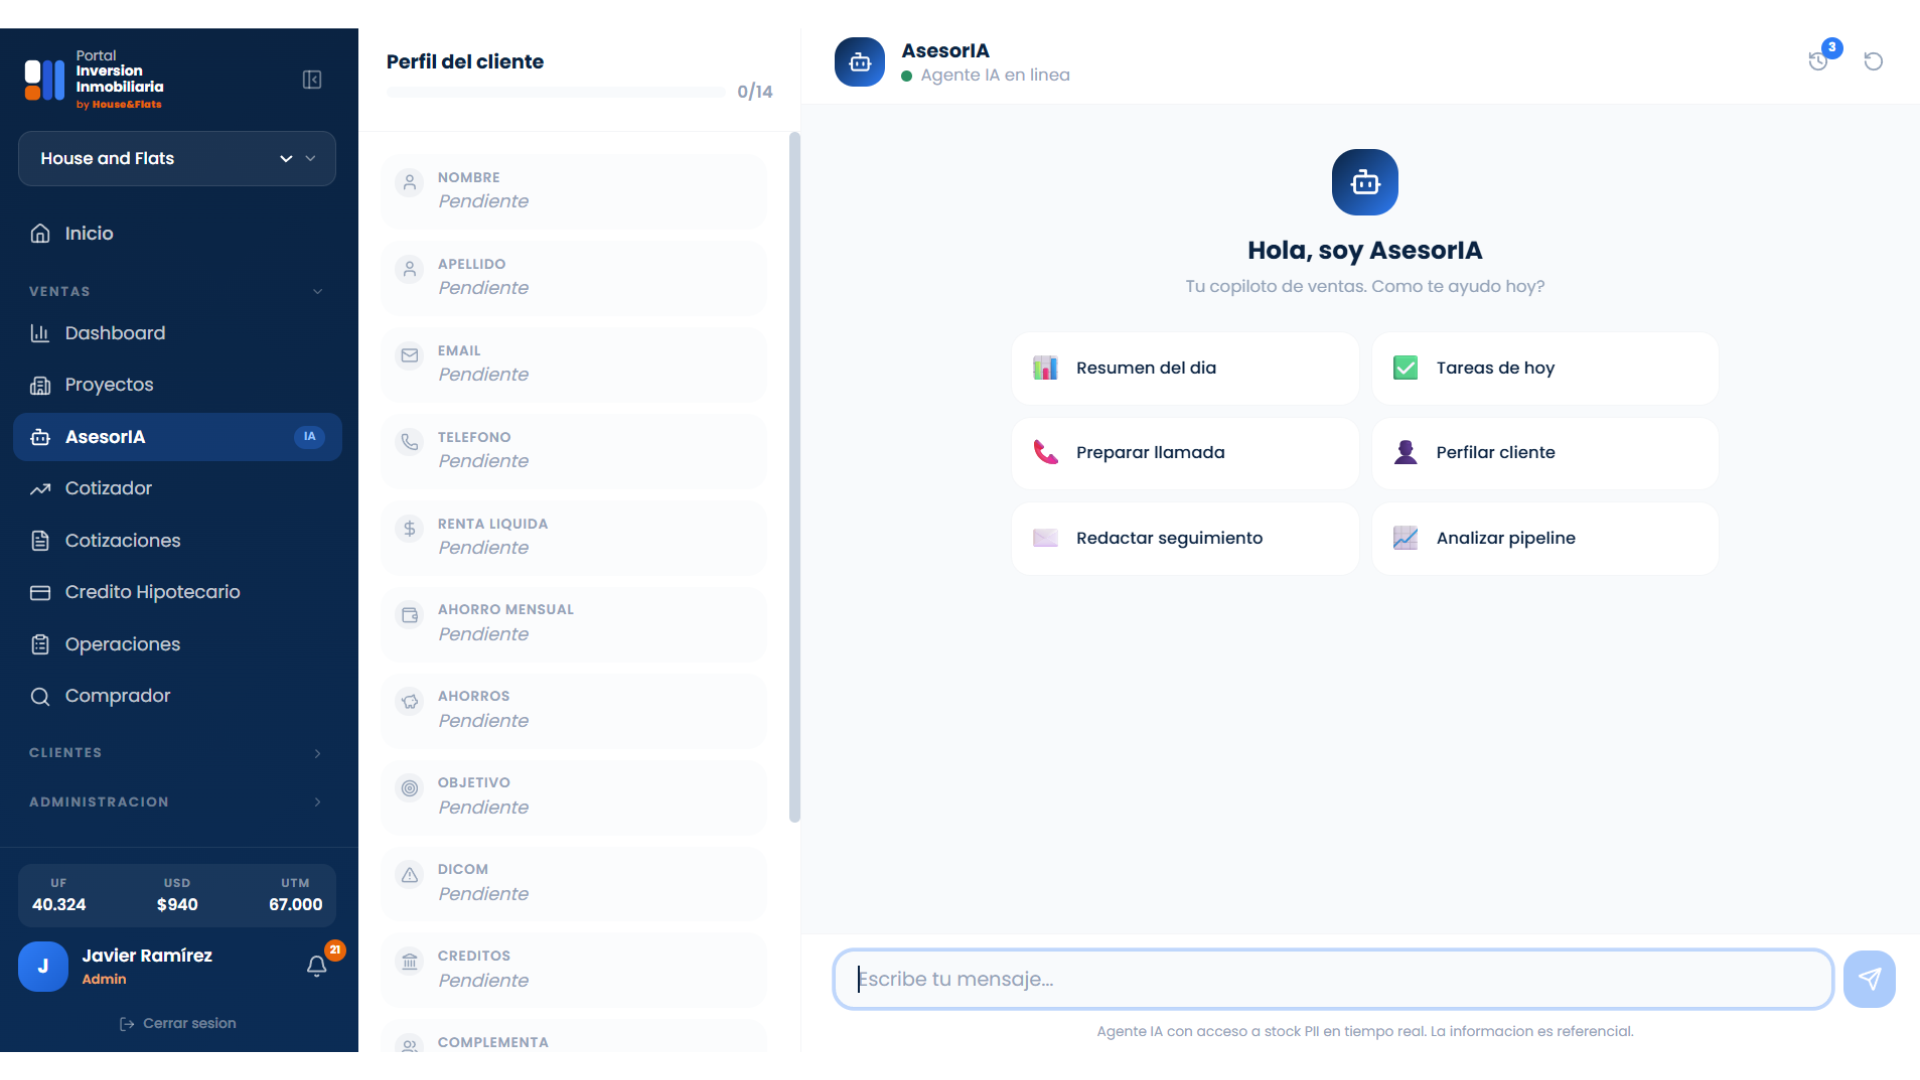The image size is (1920, 1080).
Task: Open chat history clock icon
Action: point(1818,62)
